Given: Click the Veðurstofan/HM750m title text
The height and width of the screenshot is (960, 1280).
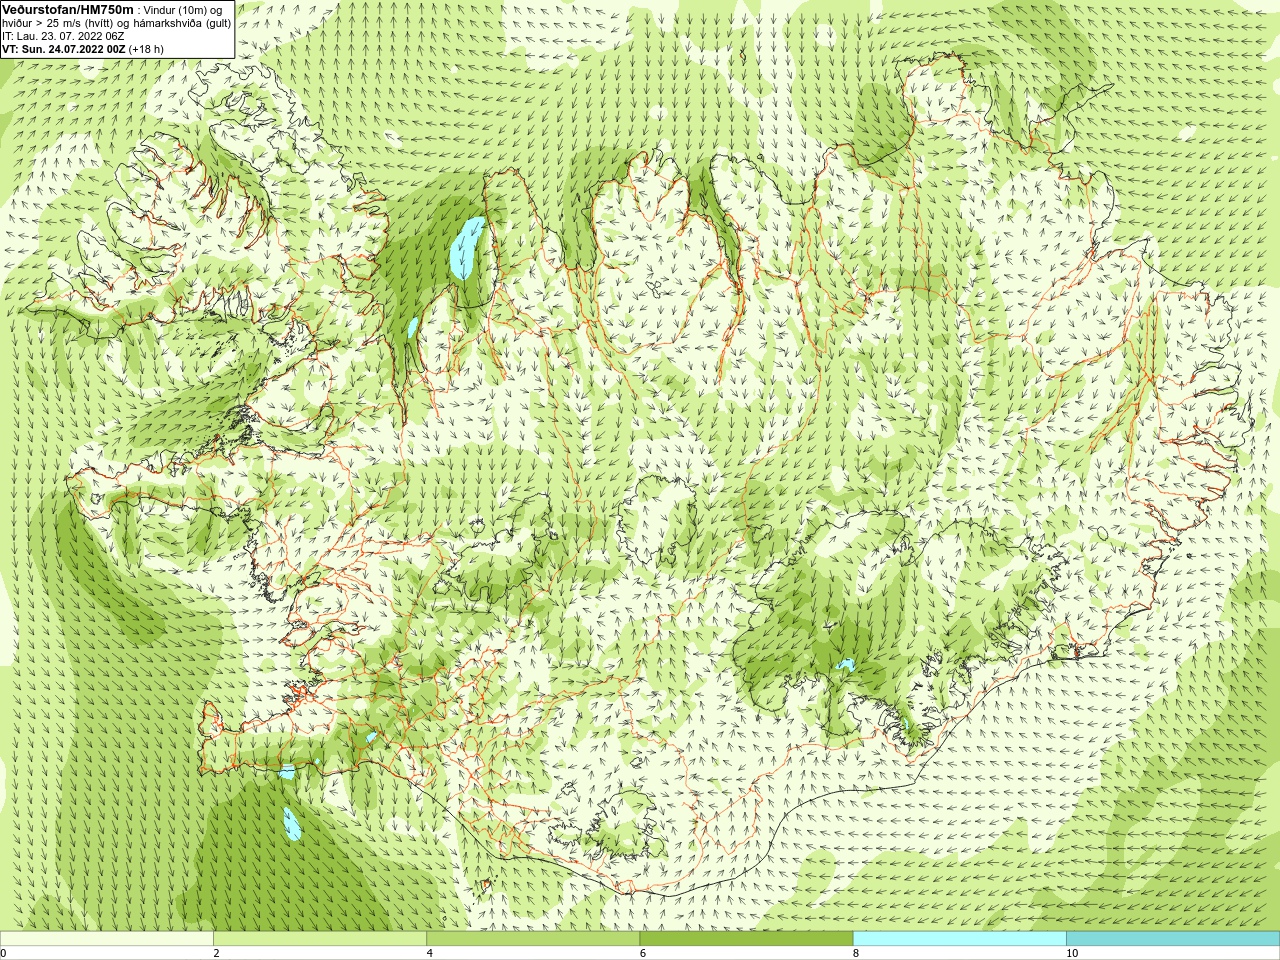Looking at the screenshot, I should click(x=68, y=9).
